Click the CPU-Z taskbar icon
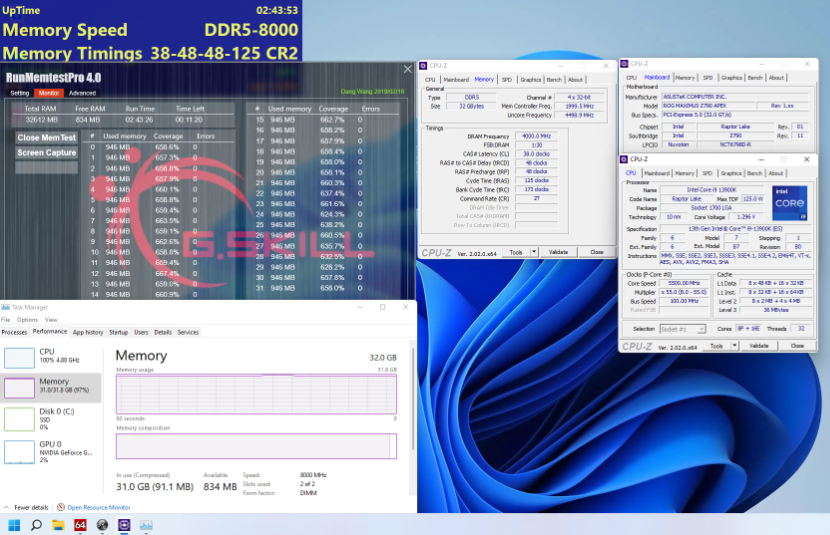This screenshot has height=535, width=830. 124,525
